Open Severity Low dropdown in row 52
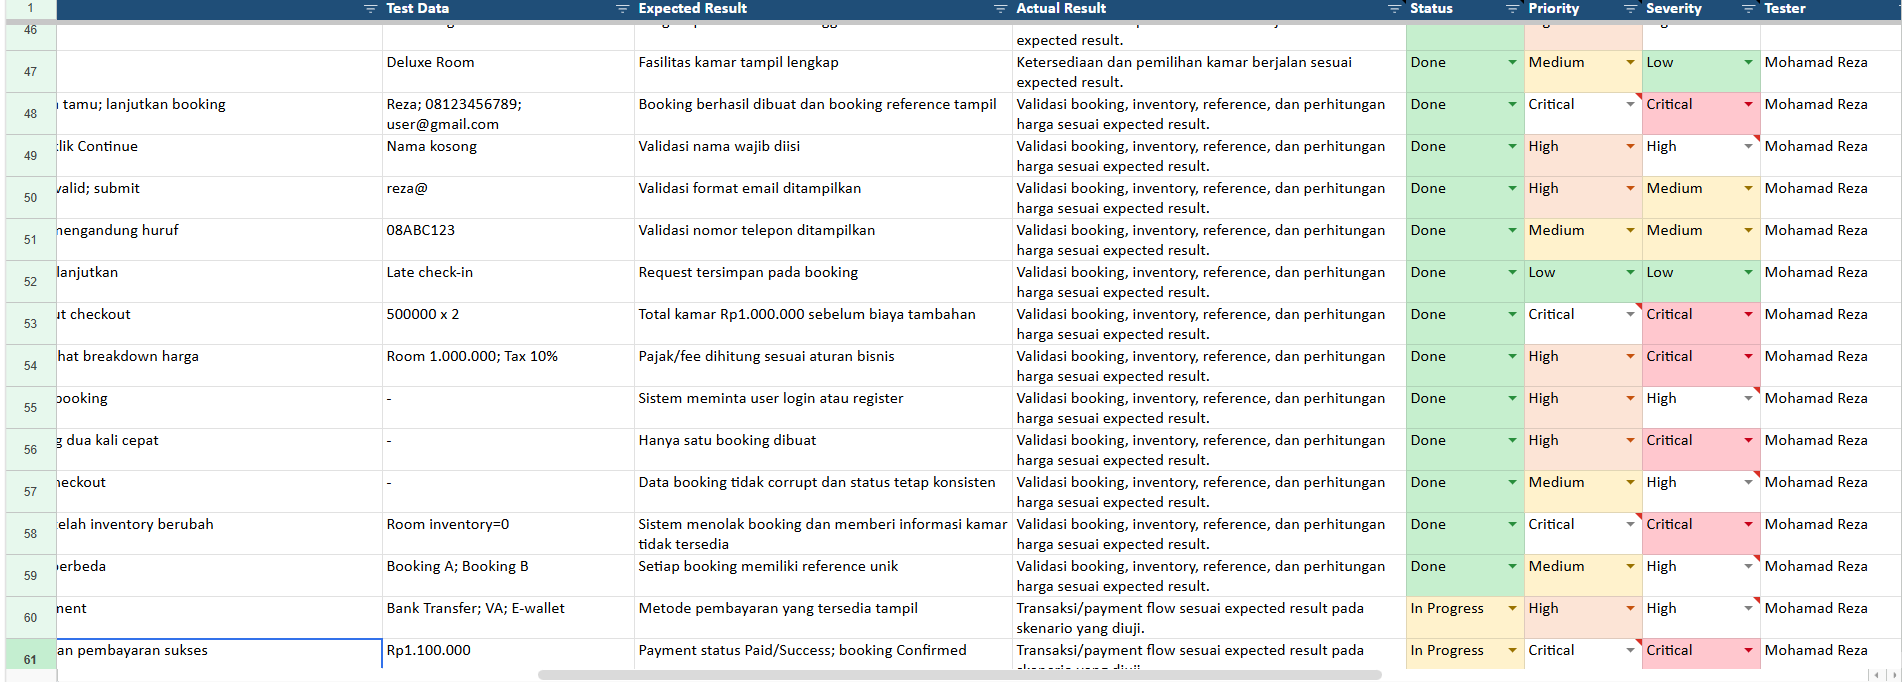This screenshot has width=1902, height=682. pos(1748,272)
